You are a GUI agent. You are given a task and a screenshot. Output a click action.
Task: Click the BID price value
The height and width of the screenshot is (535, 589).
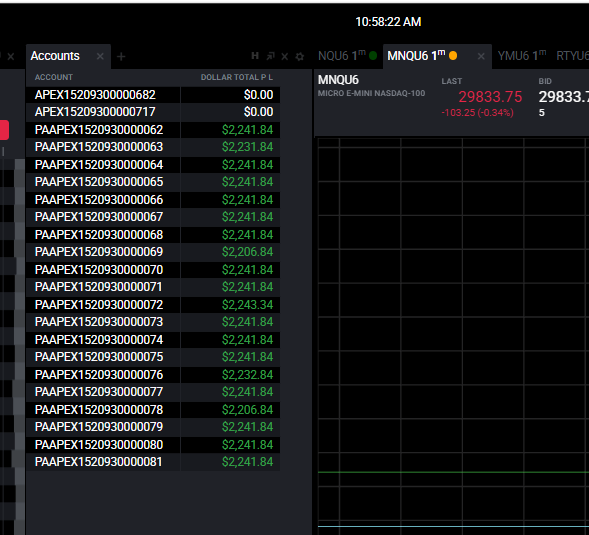[563, 97]
